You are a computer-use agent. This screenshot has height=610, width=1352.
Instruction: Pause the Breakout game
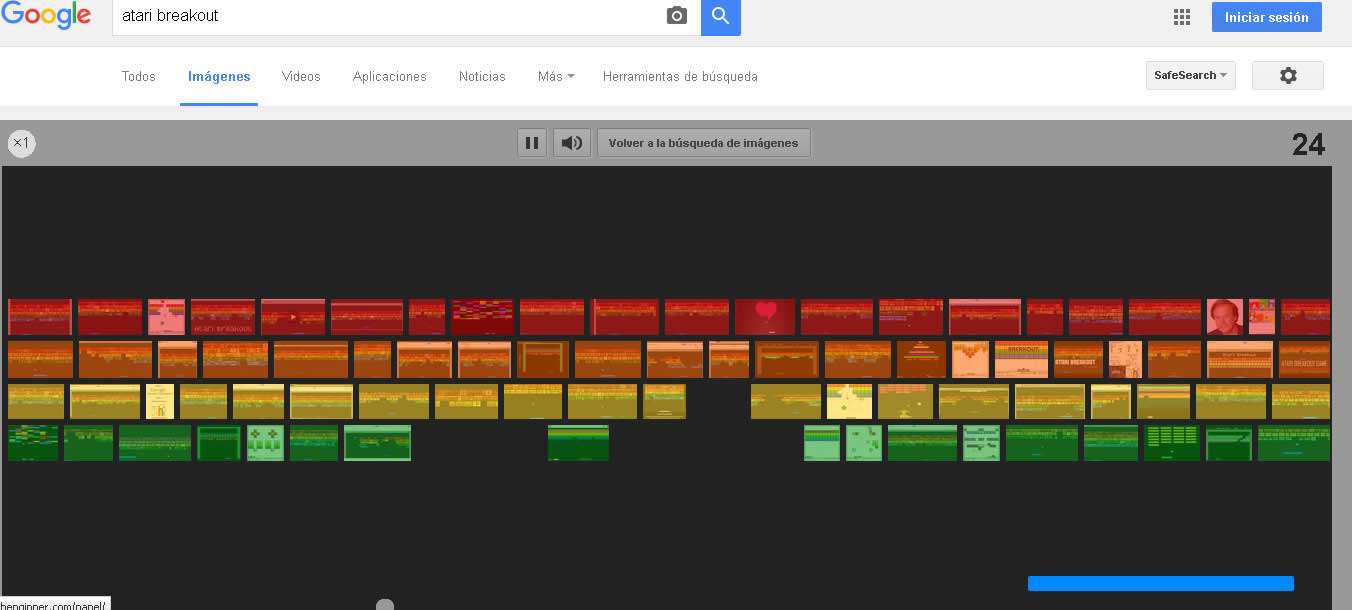coord(532,143)
